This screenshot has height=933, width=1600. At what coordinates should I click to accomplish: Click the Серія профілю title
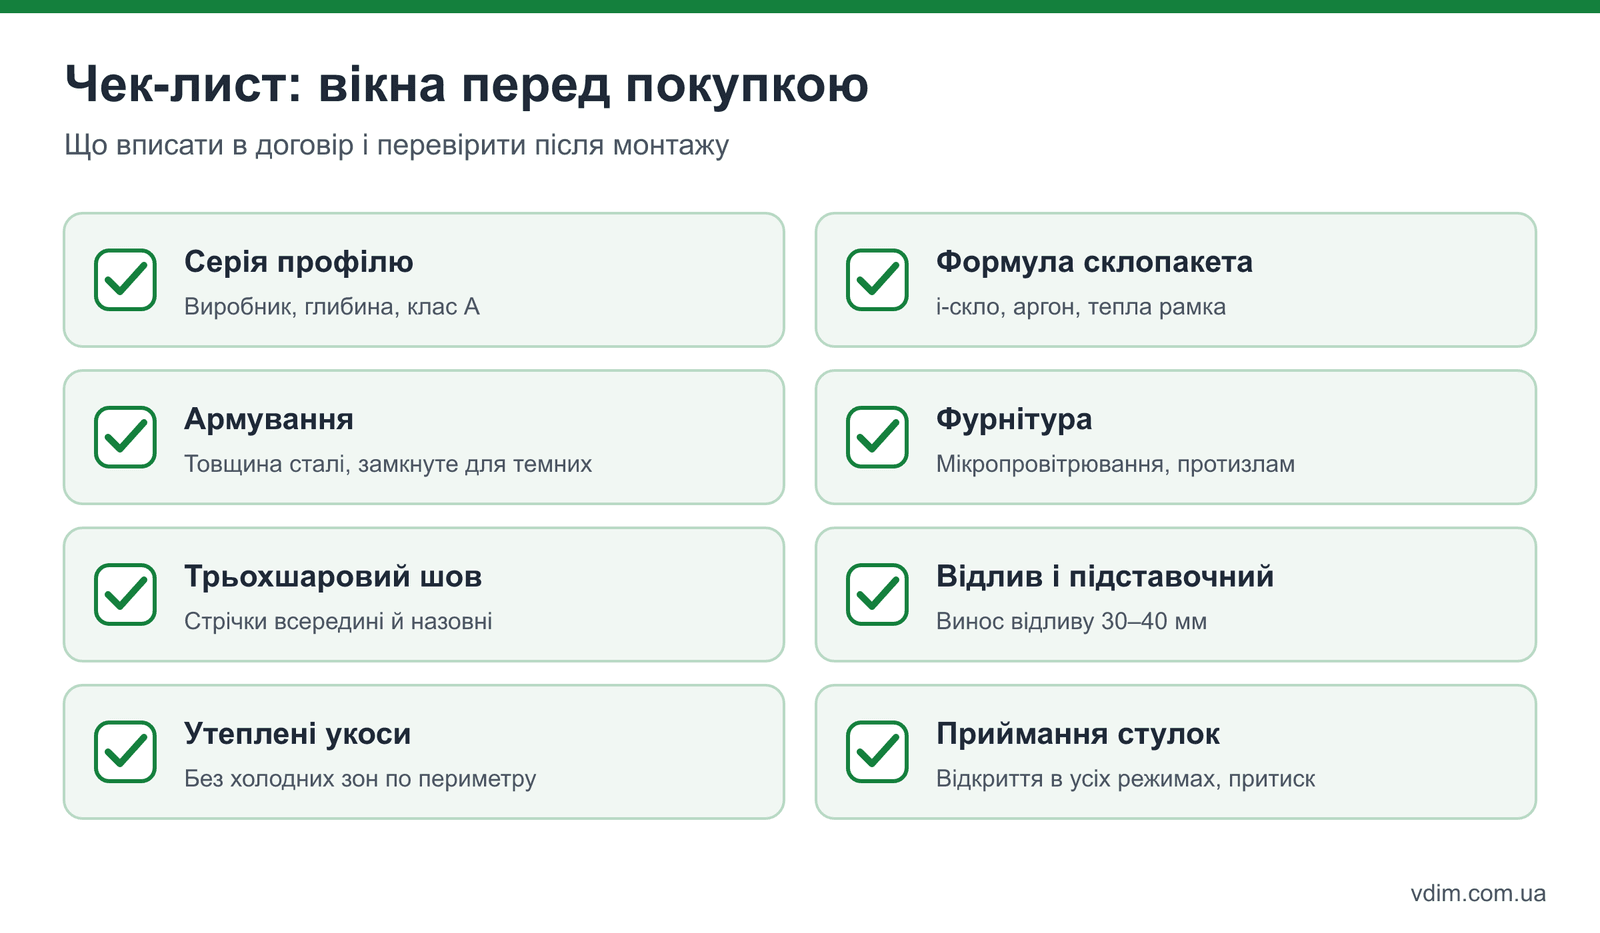point(299,262)
